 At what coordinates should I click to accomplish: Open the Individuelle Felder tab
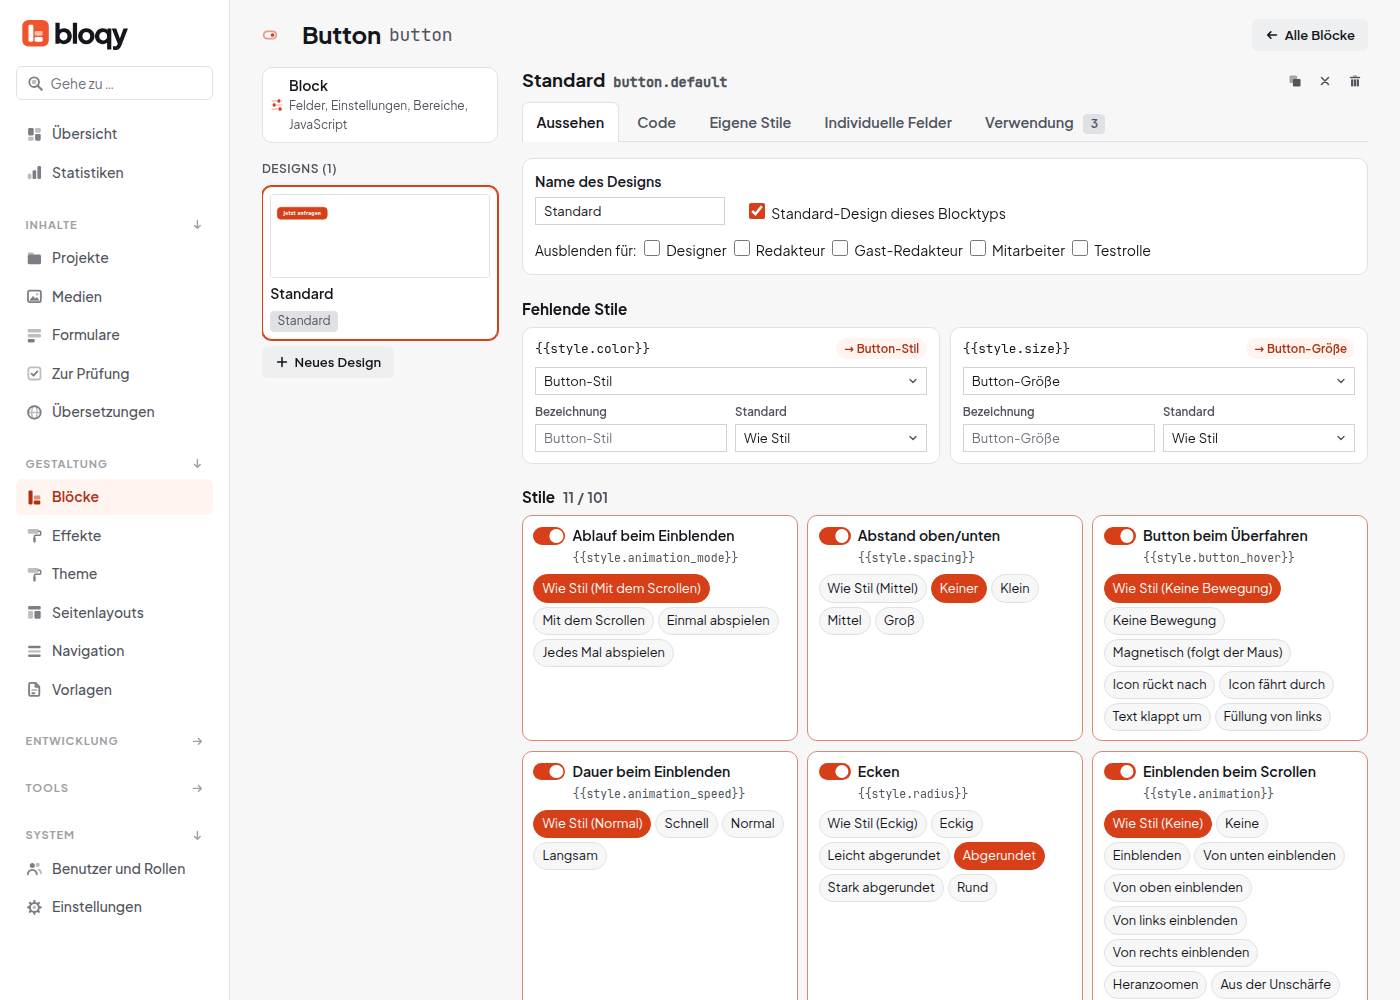(888, 123)
